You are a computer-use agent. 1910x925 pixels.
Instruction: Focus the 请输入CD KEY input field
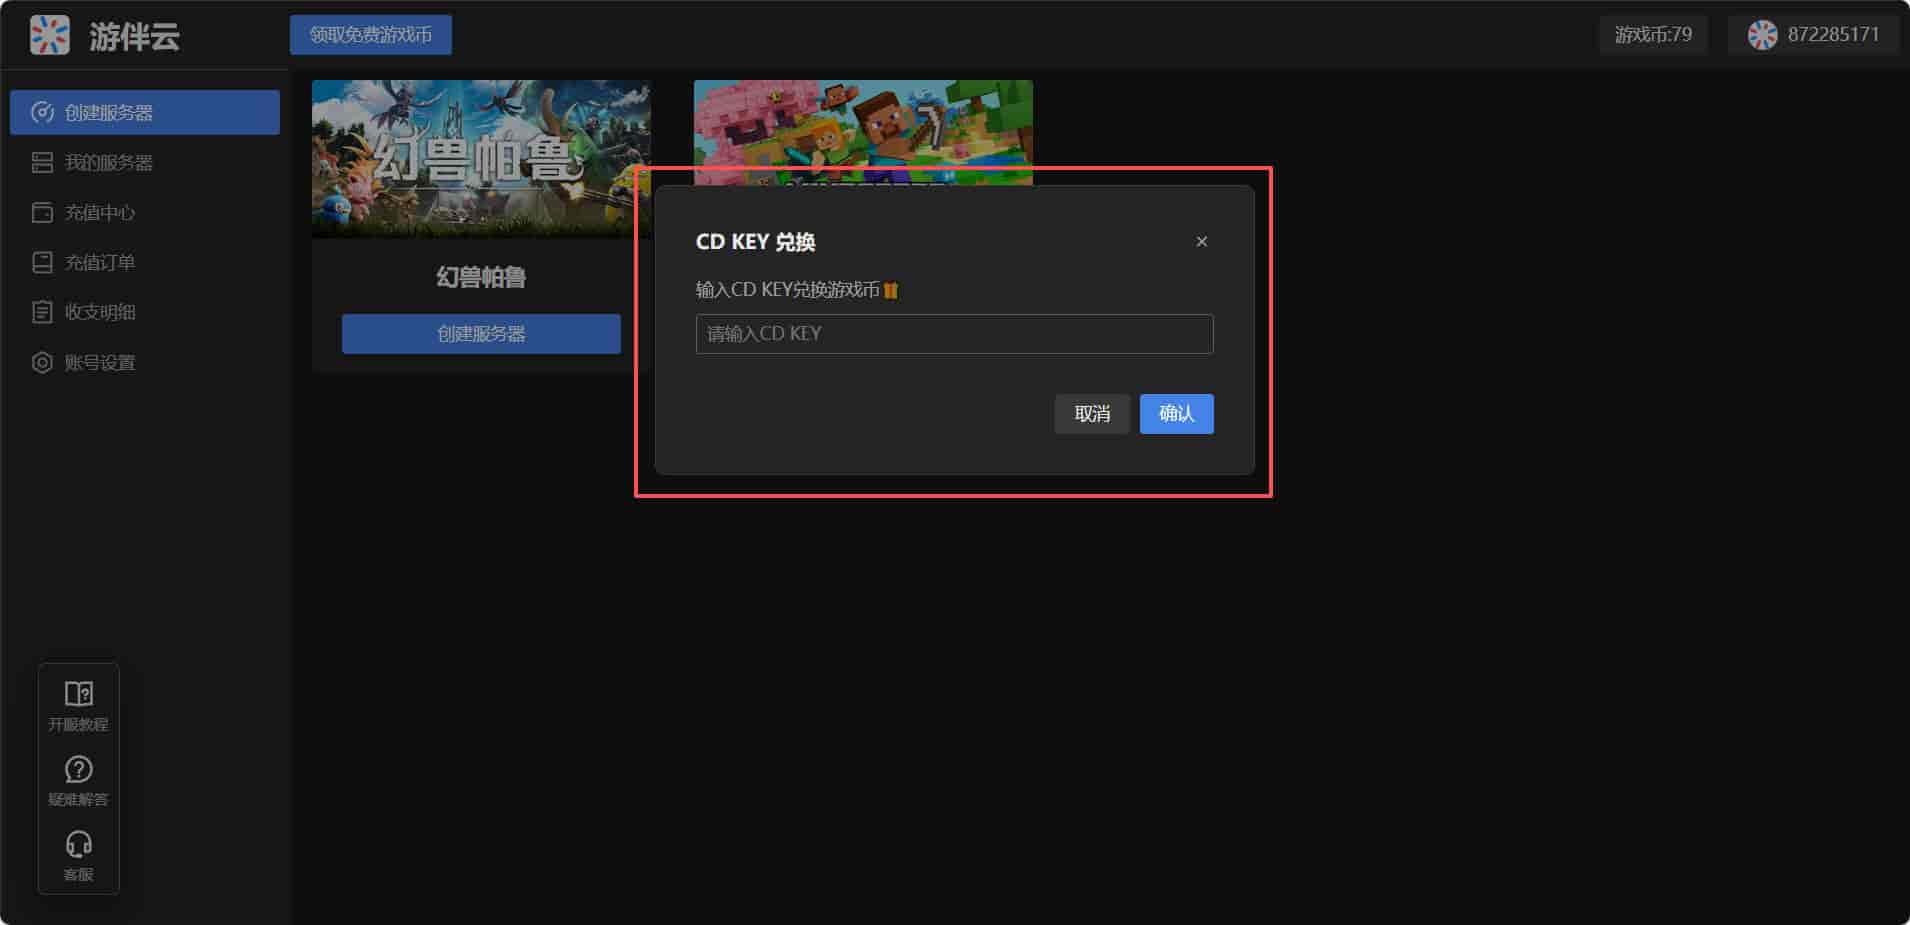(x=954, y=334)
